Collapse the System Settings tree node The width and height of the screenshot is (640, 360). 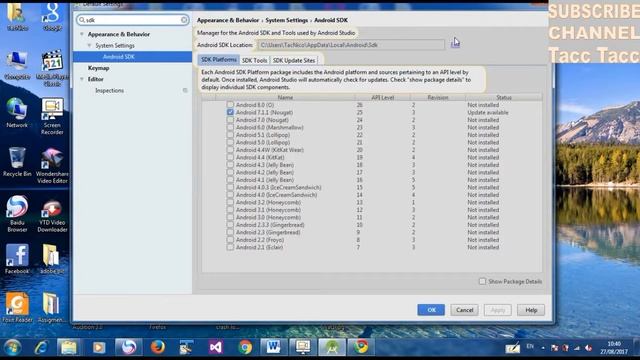click(x=89, y=45)
